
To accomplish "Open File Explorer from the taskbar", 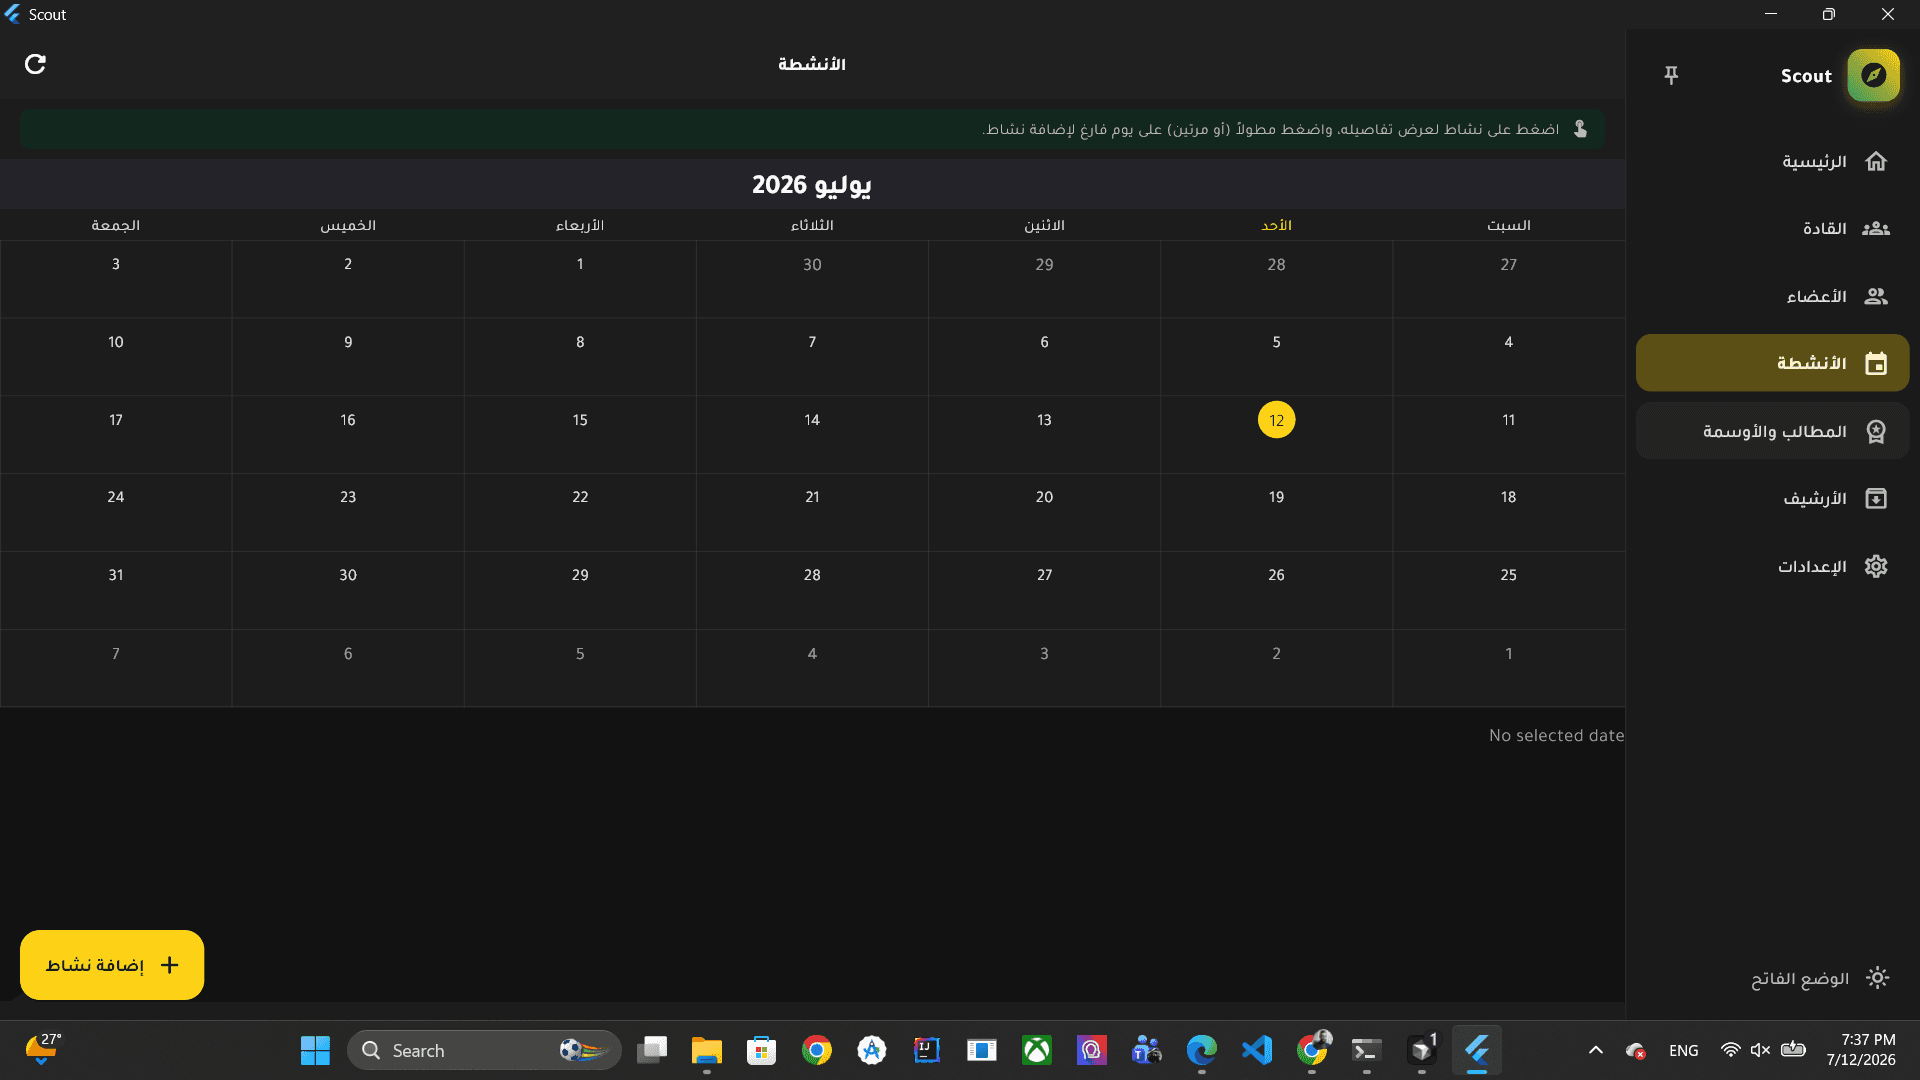I will [x=706, y=1050].
